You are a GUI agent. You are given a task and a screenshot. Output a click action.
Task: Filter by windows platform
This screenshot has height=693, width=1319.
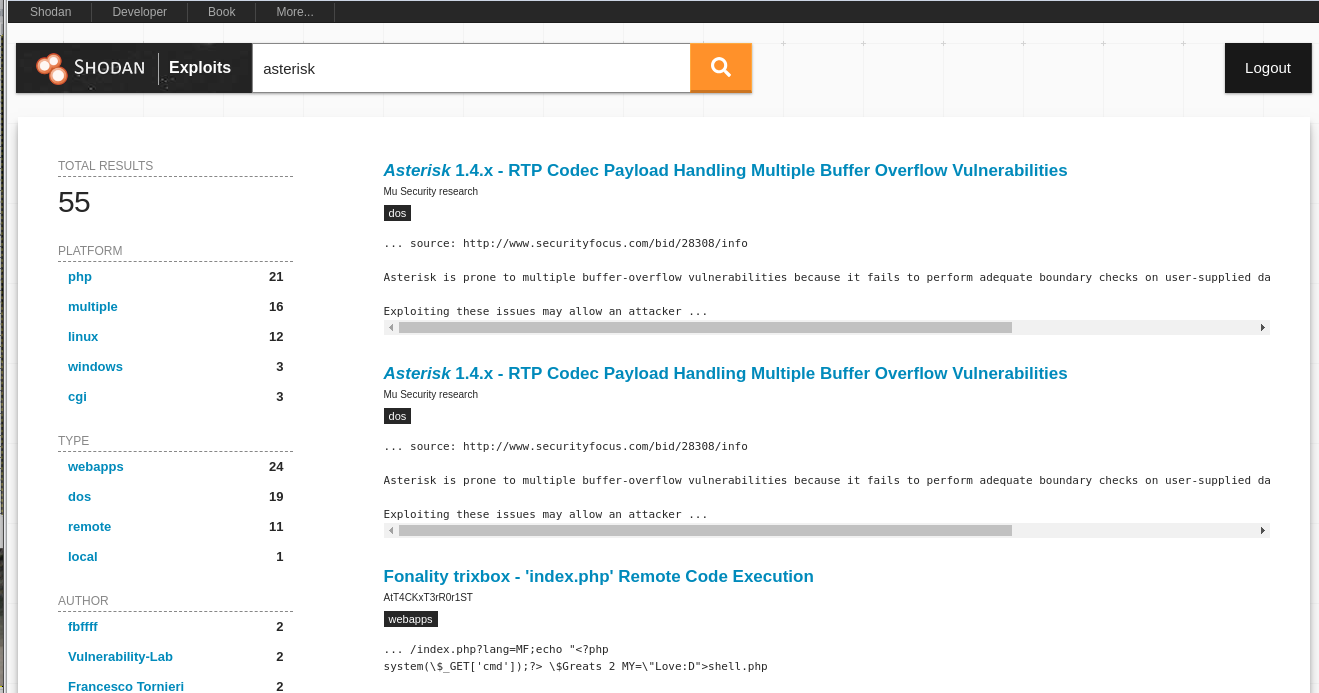pyautogui.click(x=95, y=367)
